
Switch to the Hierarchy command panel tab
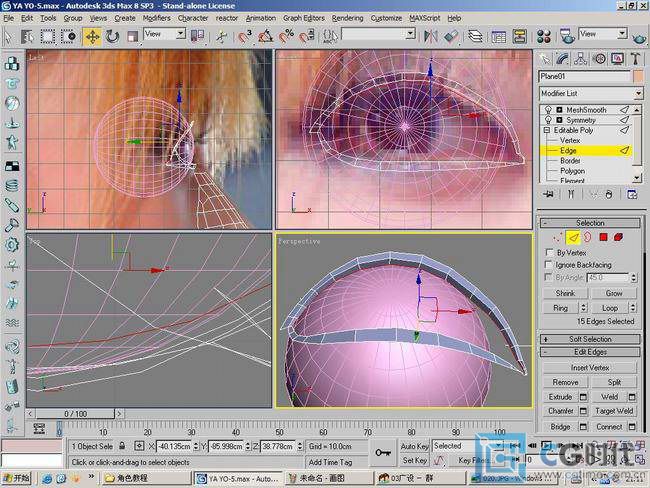click(581, 59)
